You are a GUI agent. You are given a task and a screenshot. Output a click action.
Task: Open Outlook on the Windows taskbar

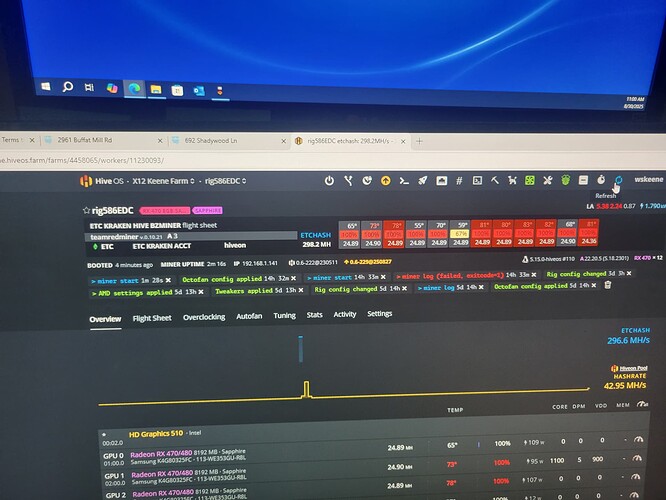[x=199, y=91]
